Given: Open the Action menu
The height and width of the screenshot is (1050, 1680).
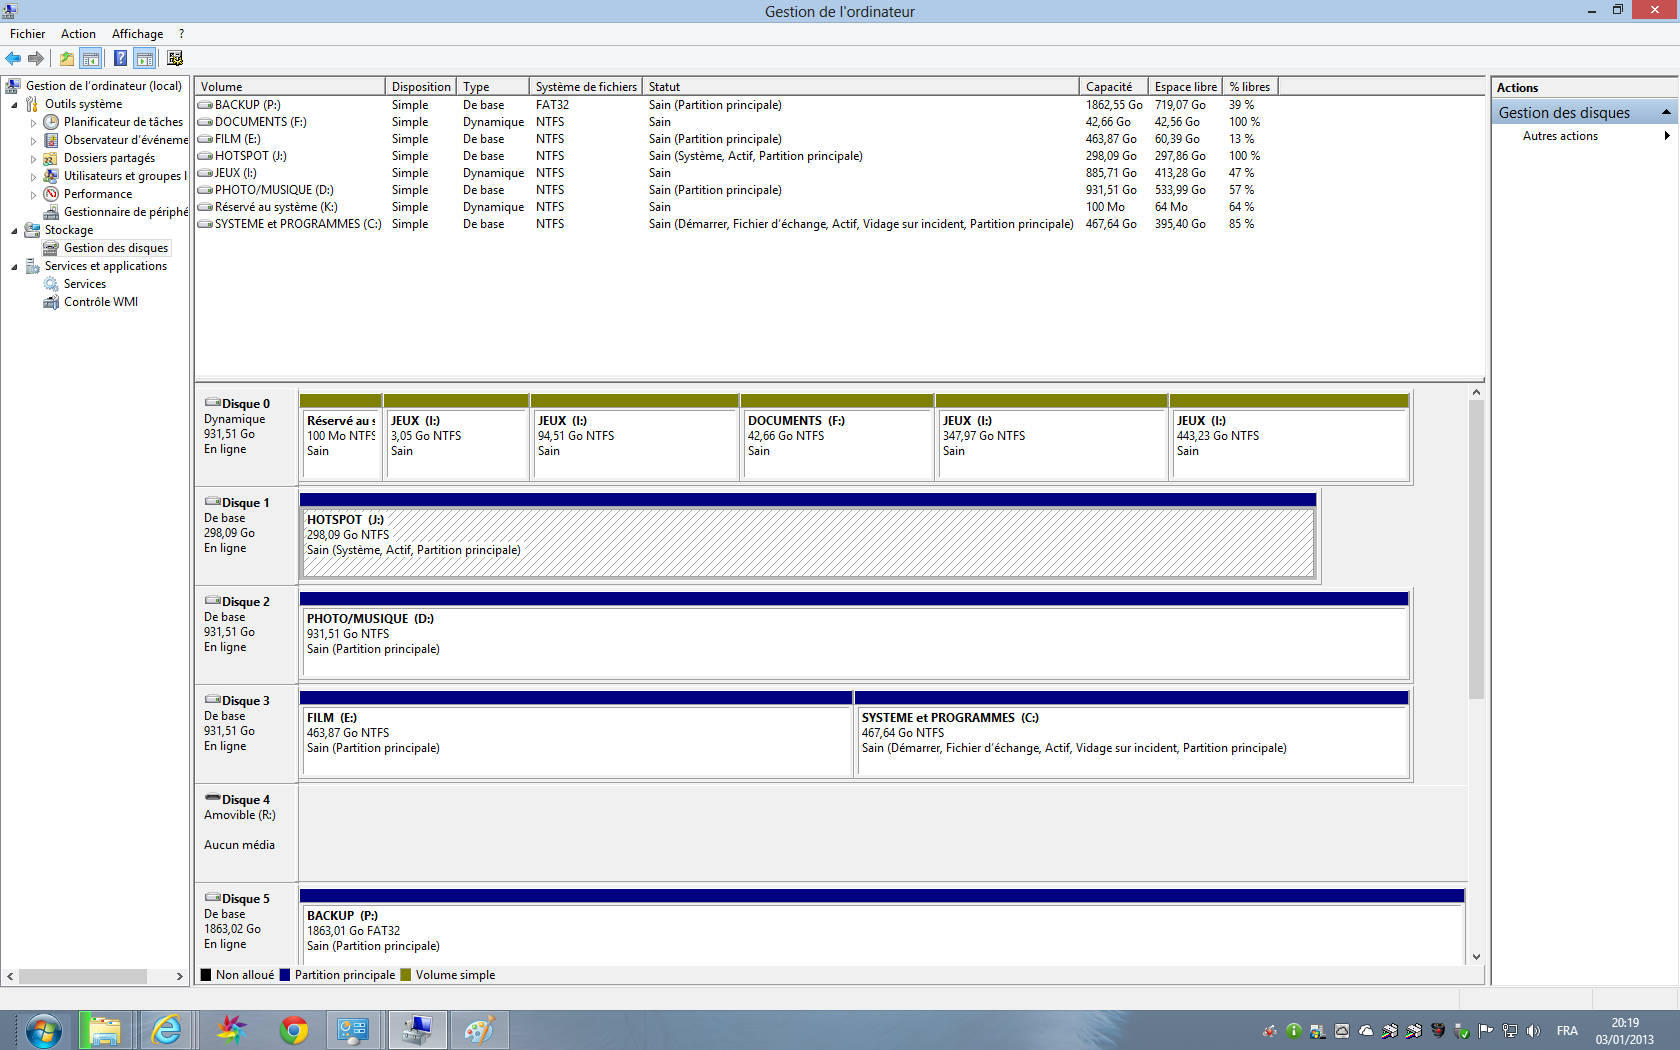Looking at the screenshot, I should point(78,34).
